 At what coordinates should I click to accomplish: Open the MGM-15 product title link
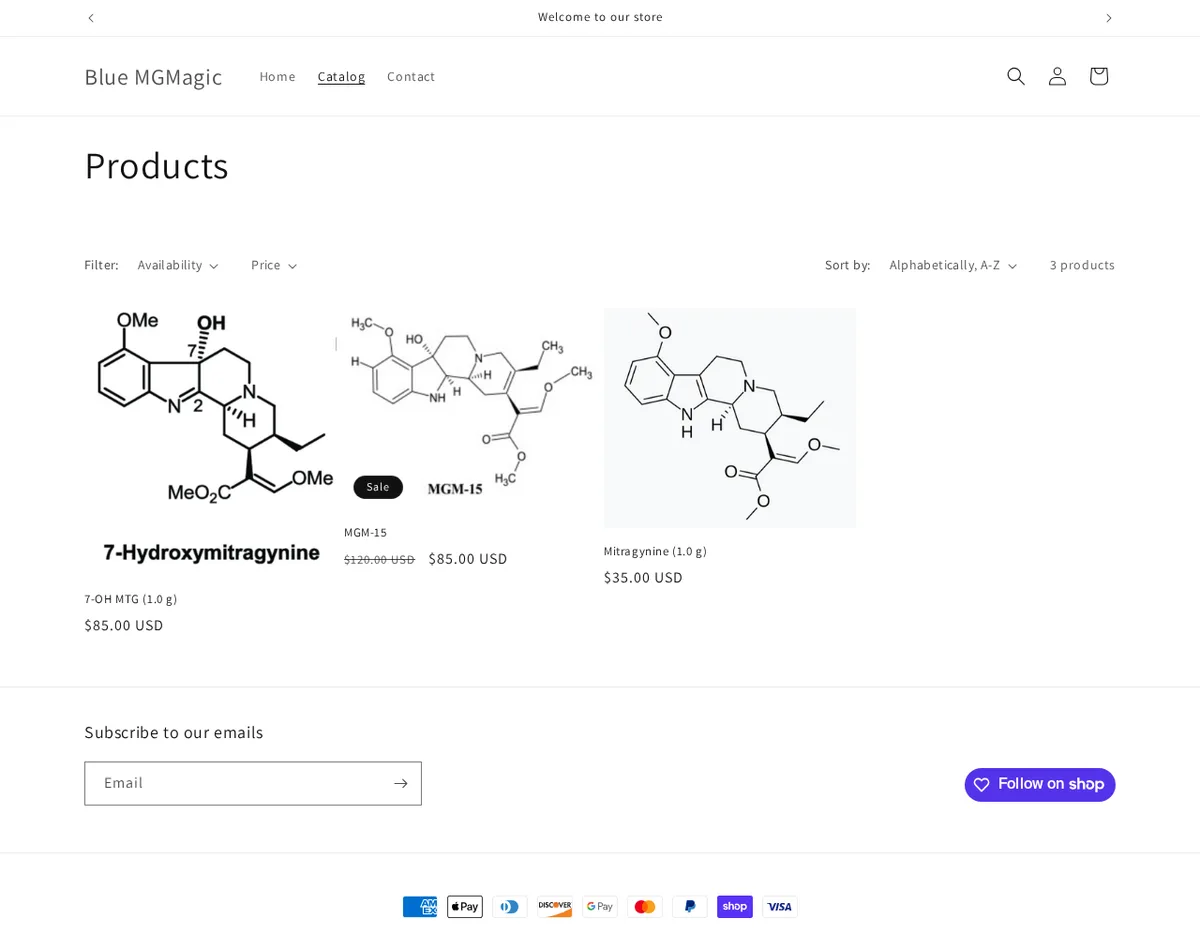(x=365, y=532)
